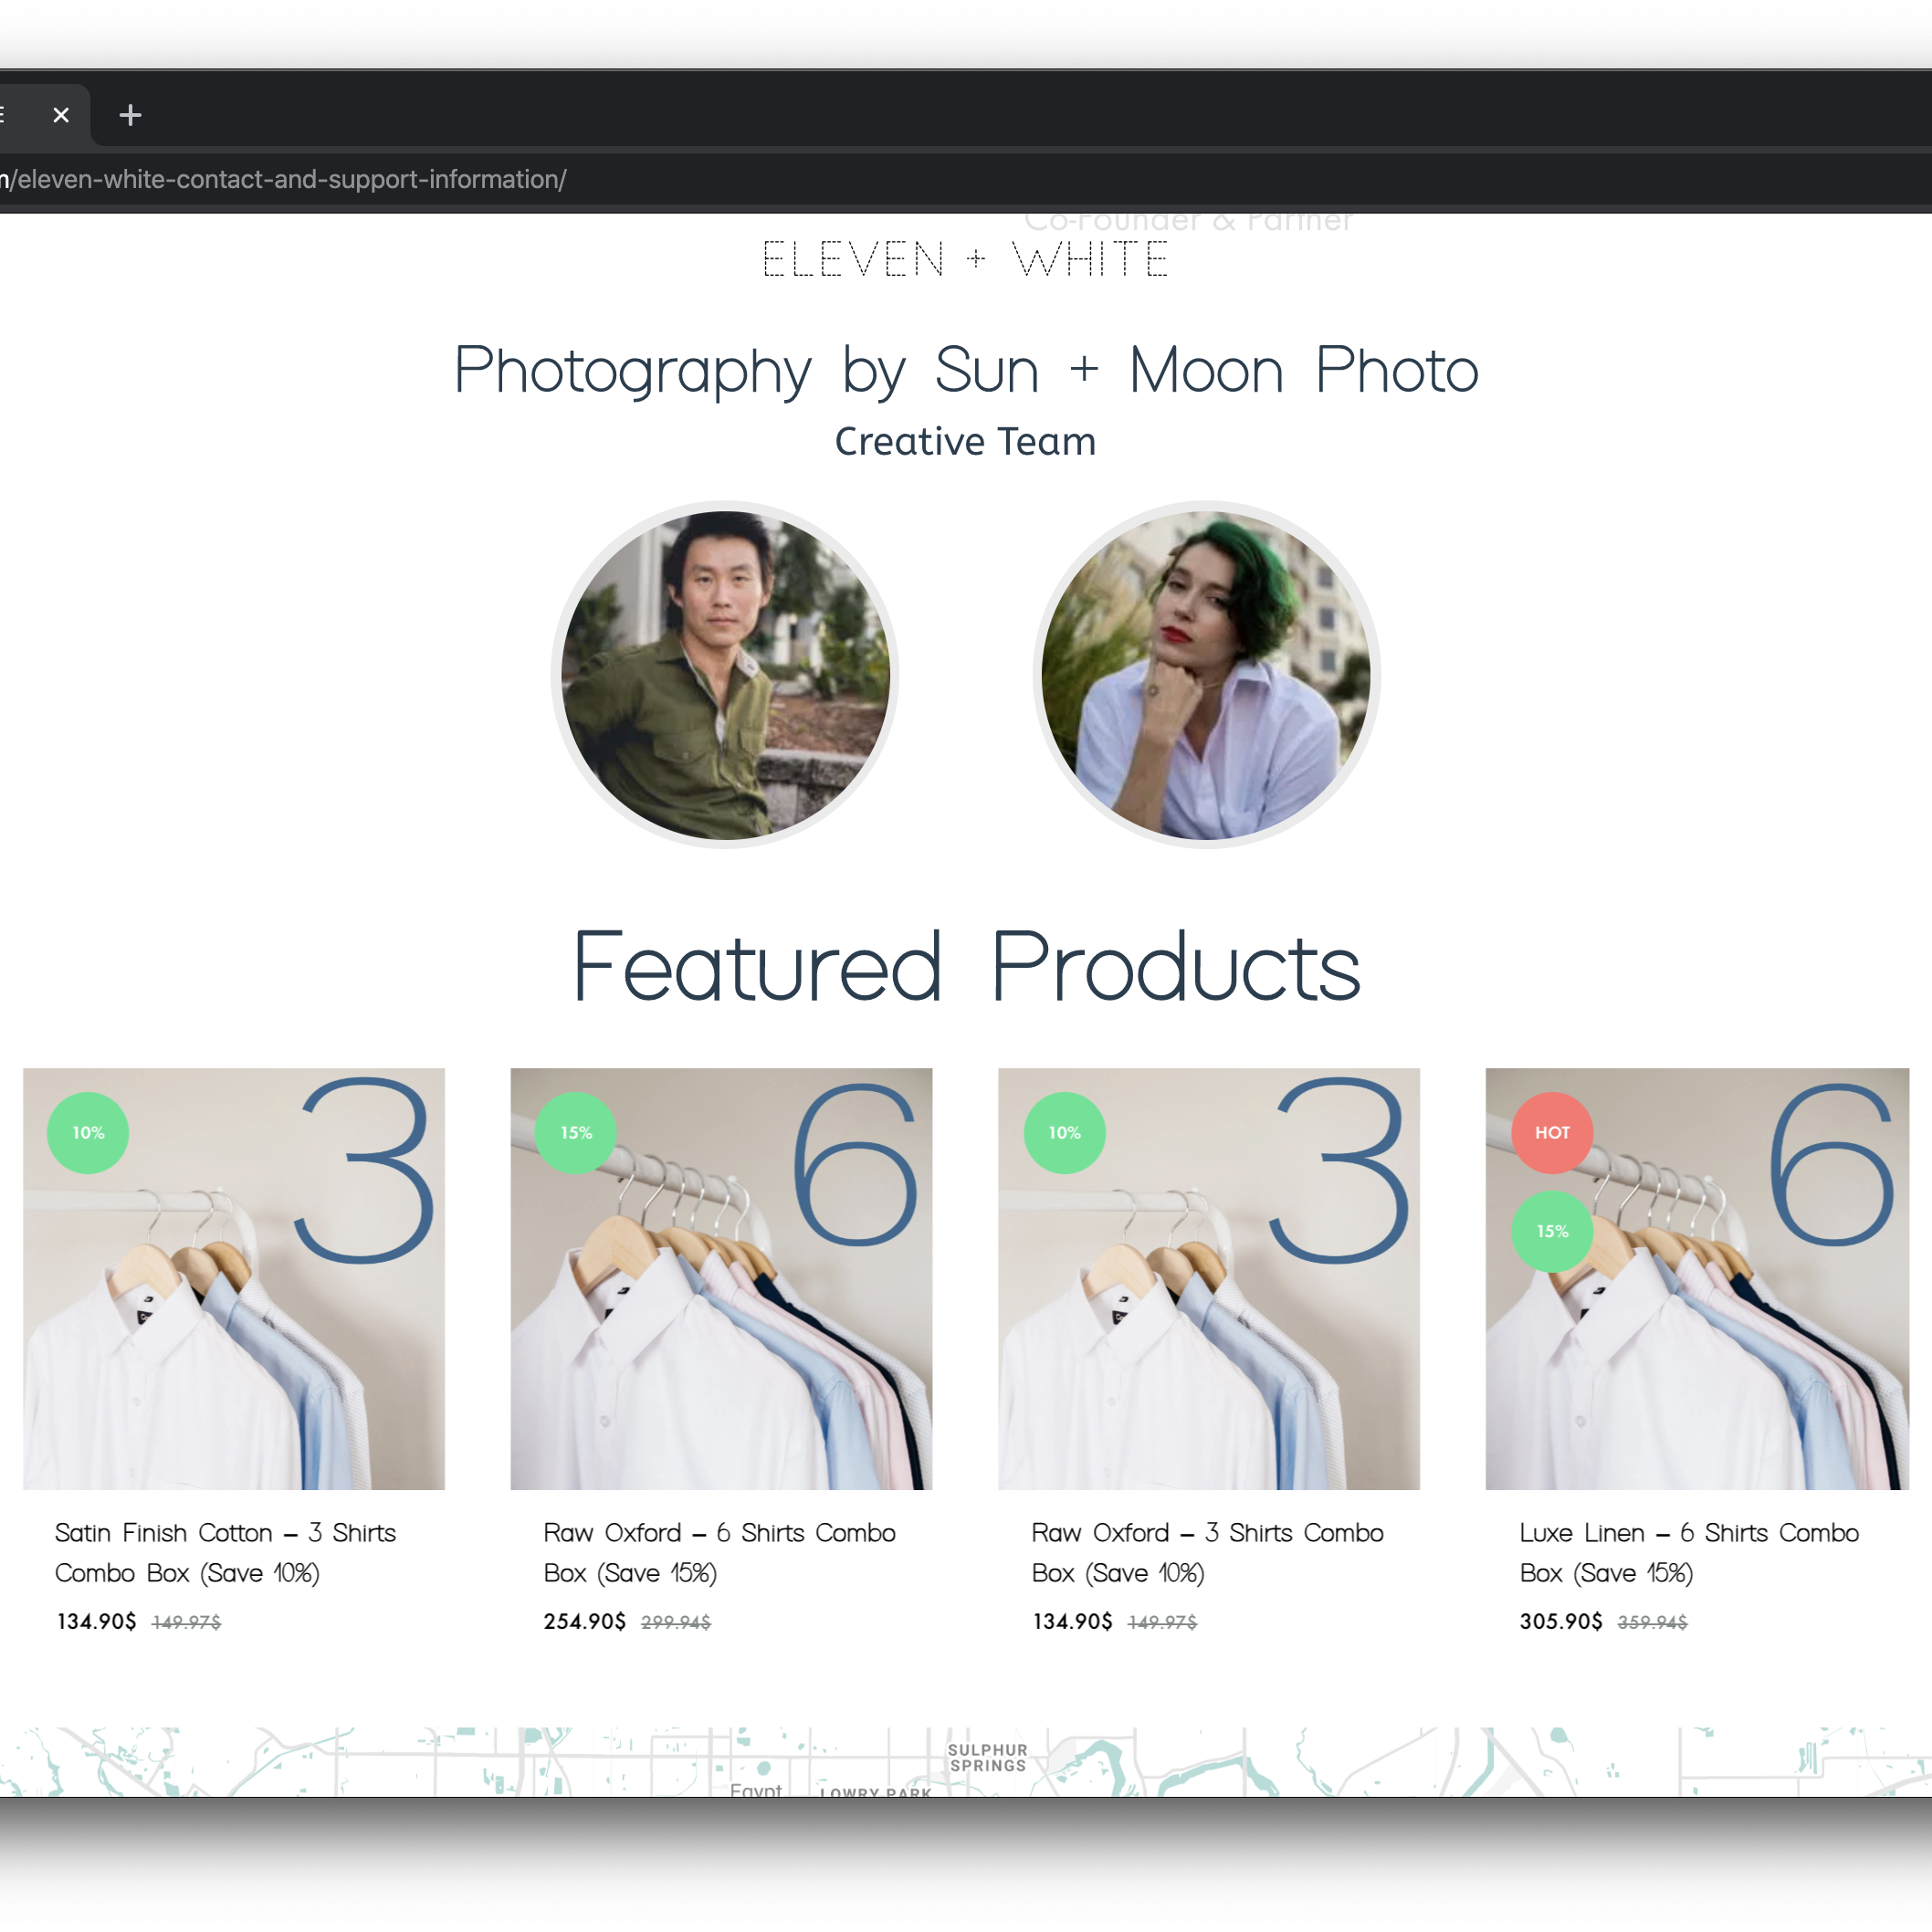Close the current browser tab
Image resolution: width=1932 pixels, height=1932 pixels.
click(x=61, y=115)
